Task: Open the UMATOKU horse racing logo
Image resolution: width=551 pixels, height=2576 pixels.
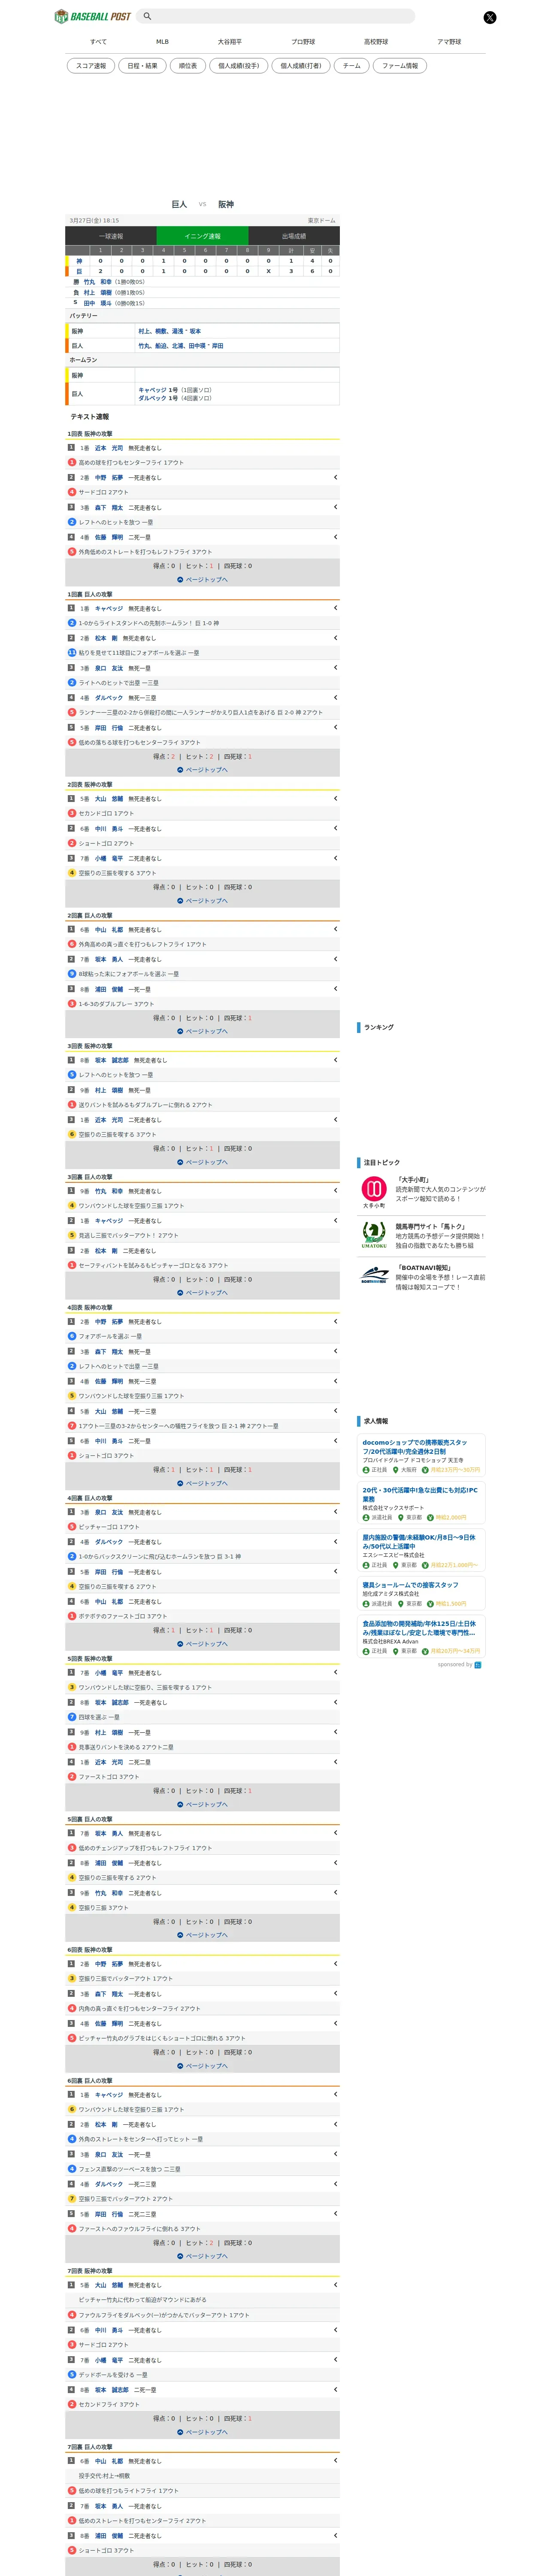Action: (x=374, y=1236)
